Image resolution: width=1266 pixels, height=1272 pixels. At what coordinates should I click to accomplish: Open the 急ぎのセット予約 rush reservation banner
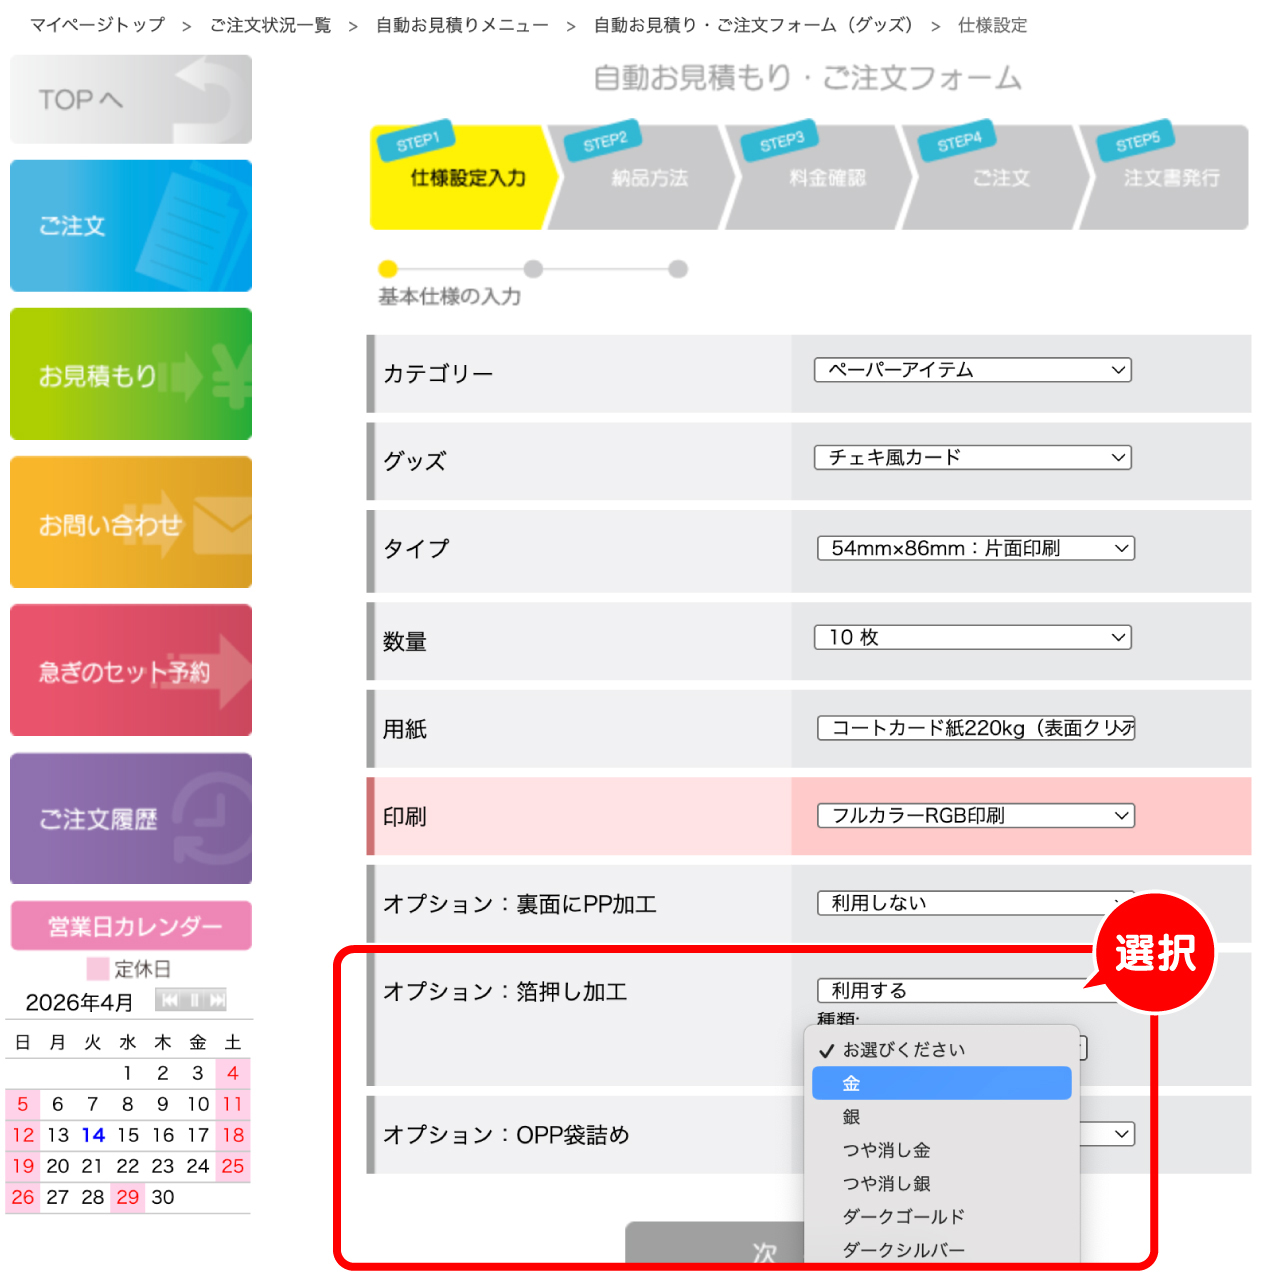tap(131, 670)
